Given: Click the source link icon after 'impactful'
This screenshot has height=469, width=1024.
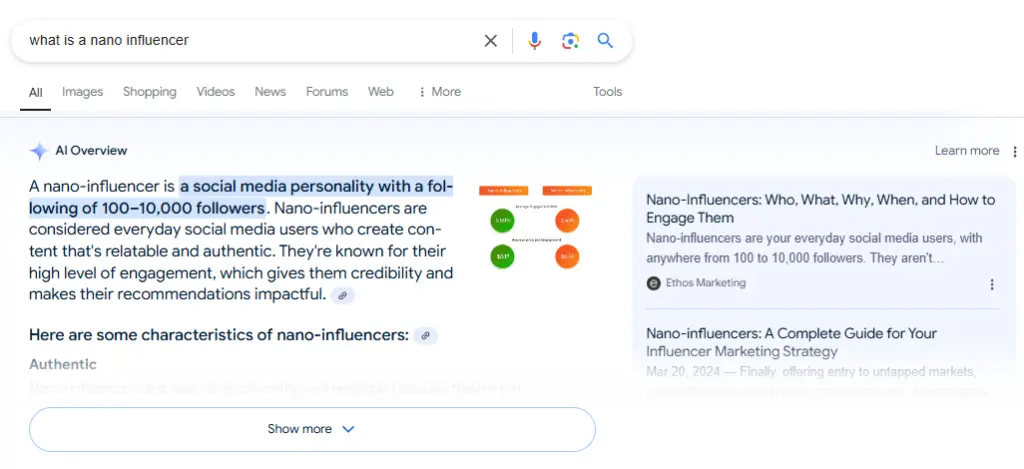Looking at the screenshot, I should tap(343, 296).
